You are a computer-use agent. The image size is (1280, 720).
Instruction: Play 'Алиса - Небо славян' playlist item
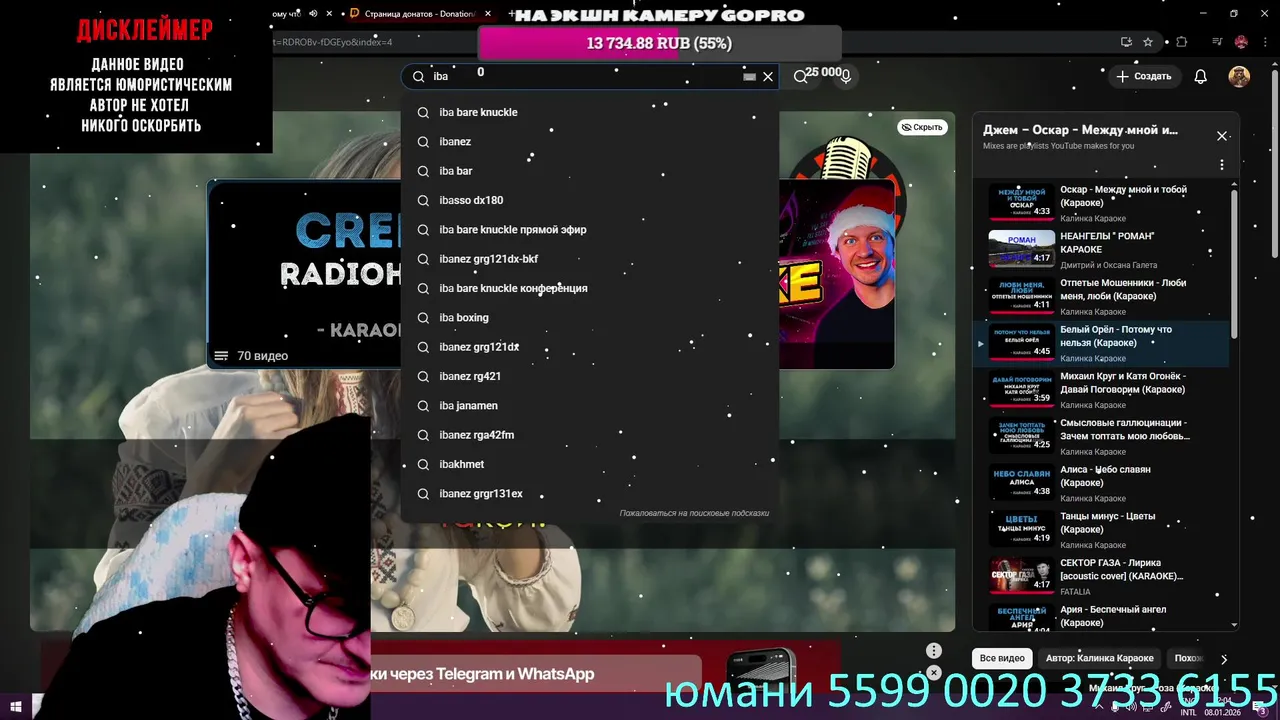[x=1101, y=483]
